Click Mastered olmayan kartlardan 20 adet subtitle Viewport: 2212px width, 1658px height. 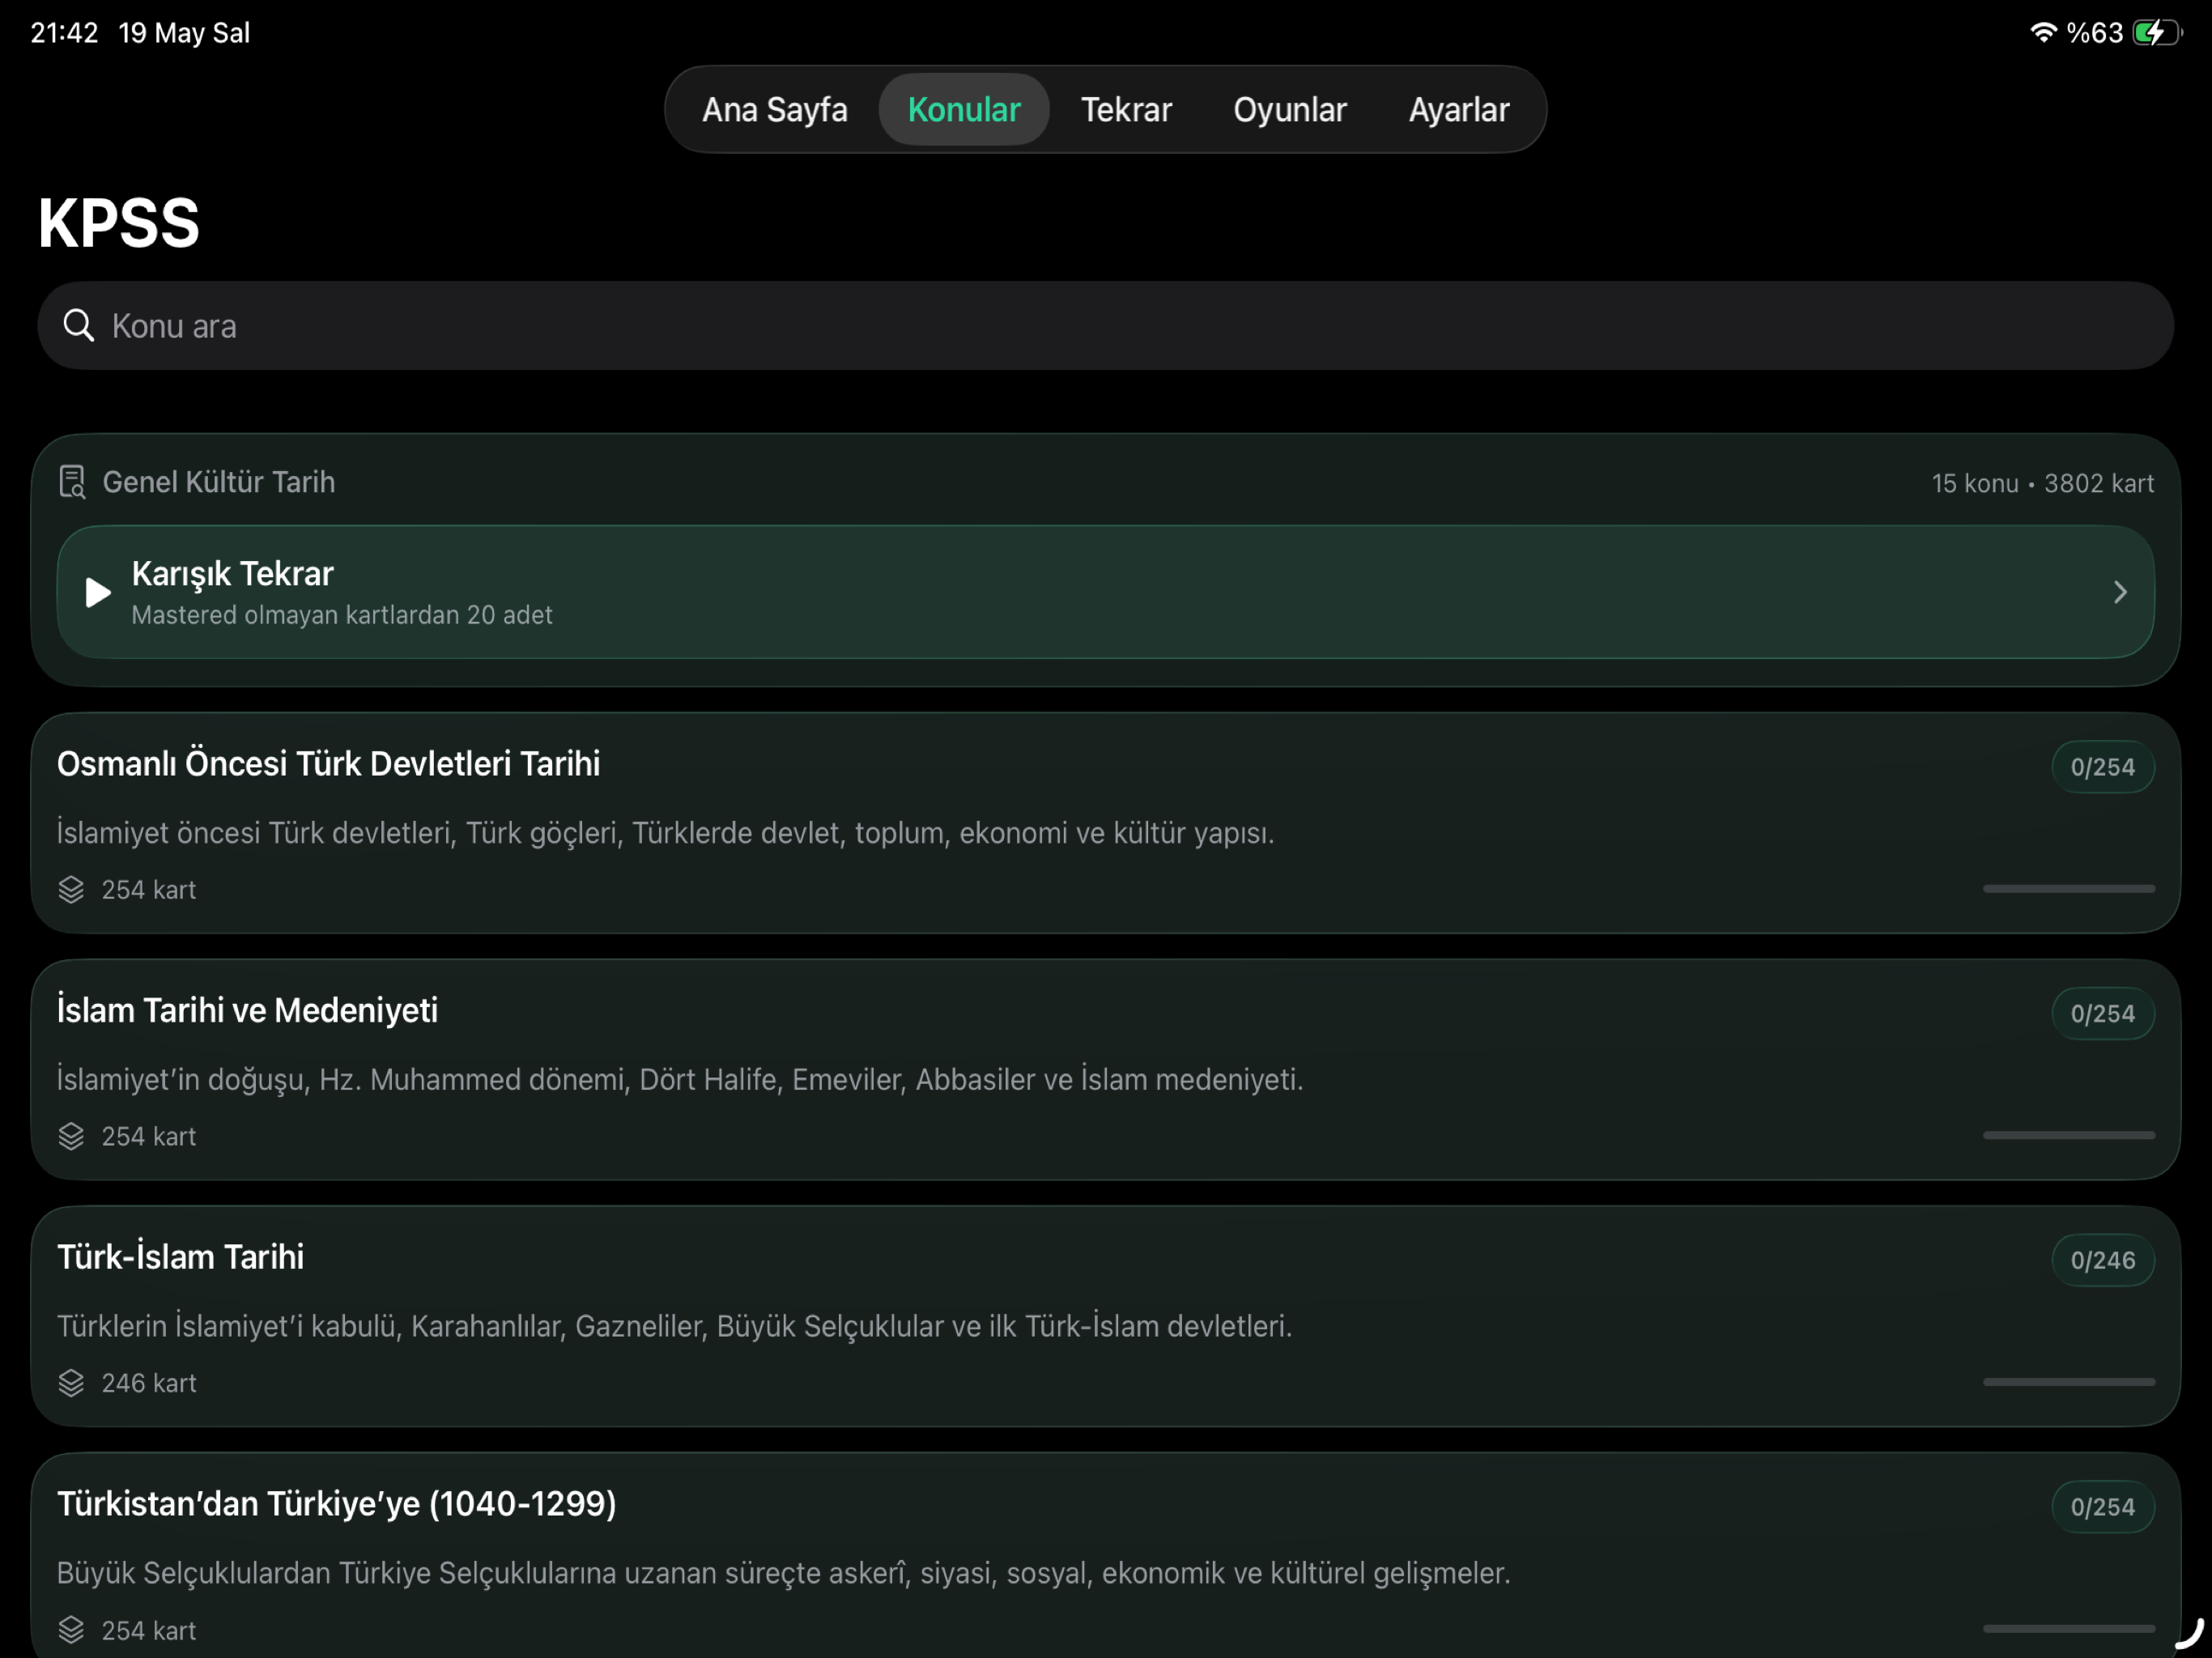click(342, 615)
